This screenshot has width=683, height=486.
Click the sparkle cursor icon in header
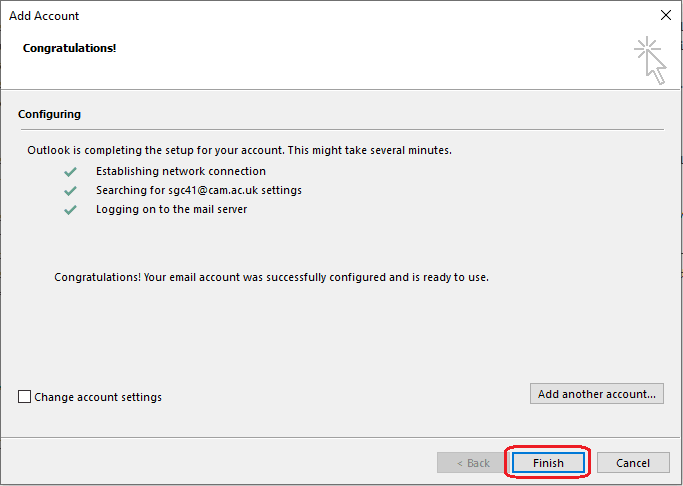(650, 60)
